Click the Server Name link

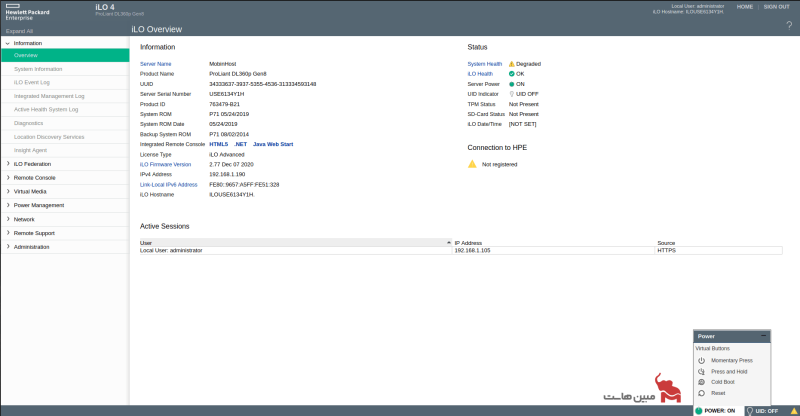point(156,64)
